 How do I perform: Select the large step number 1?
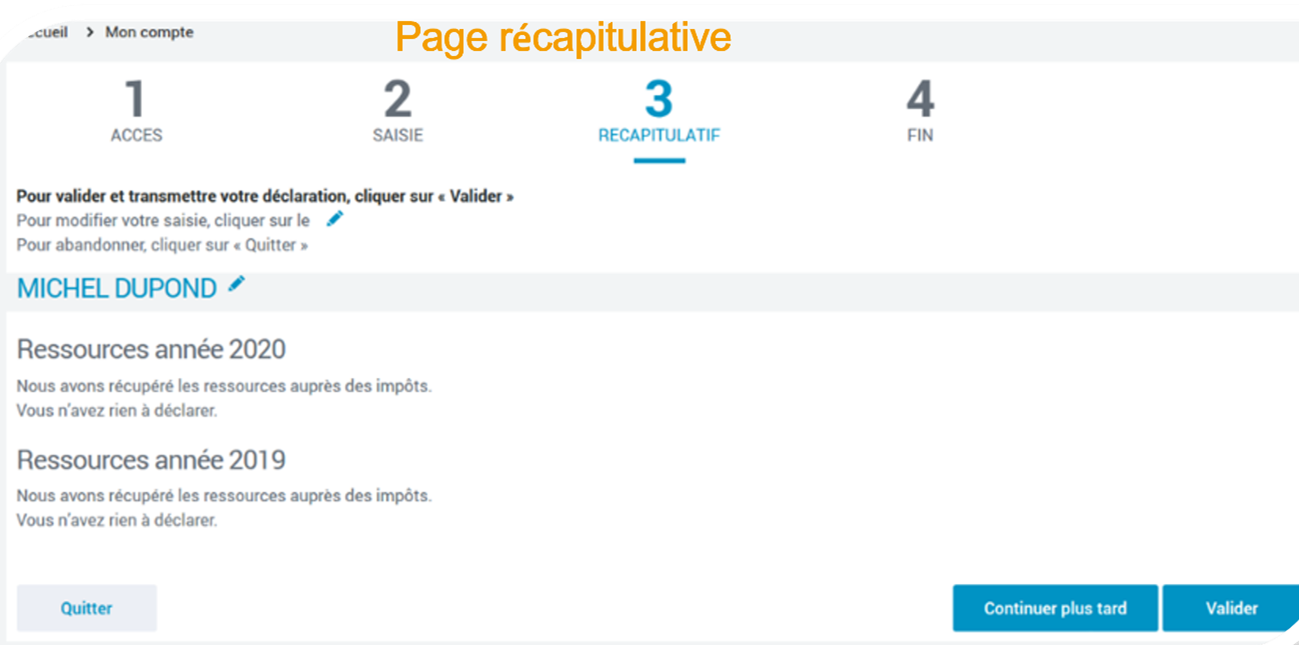(135, 101)
